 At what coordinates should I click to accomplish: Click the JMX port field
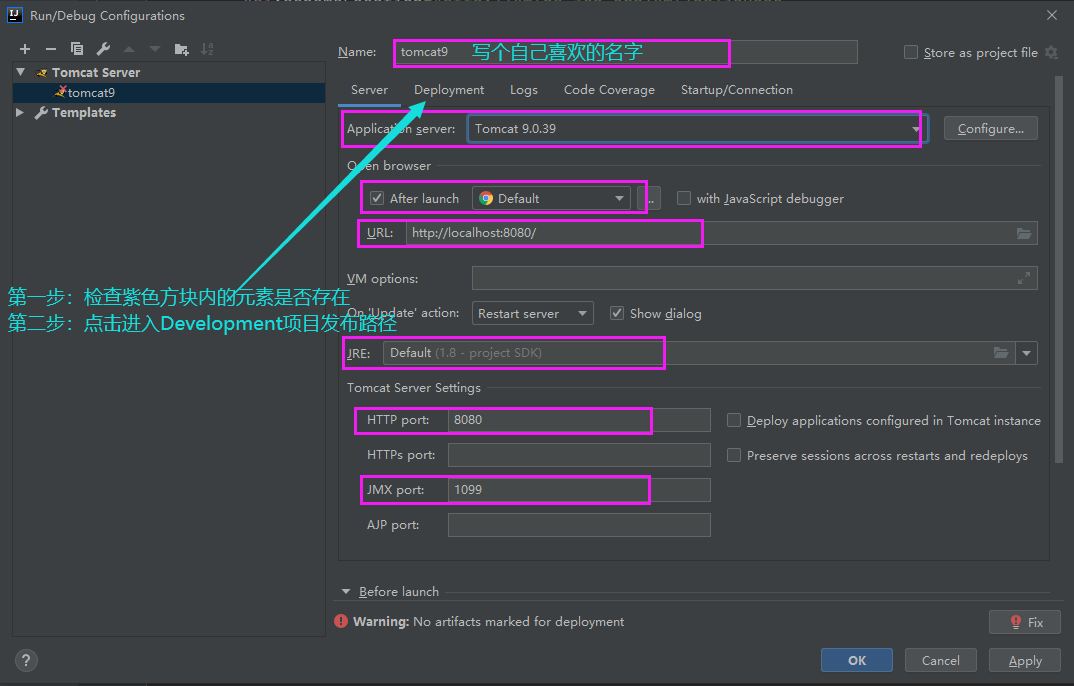click(579, 490)
